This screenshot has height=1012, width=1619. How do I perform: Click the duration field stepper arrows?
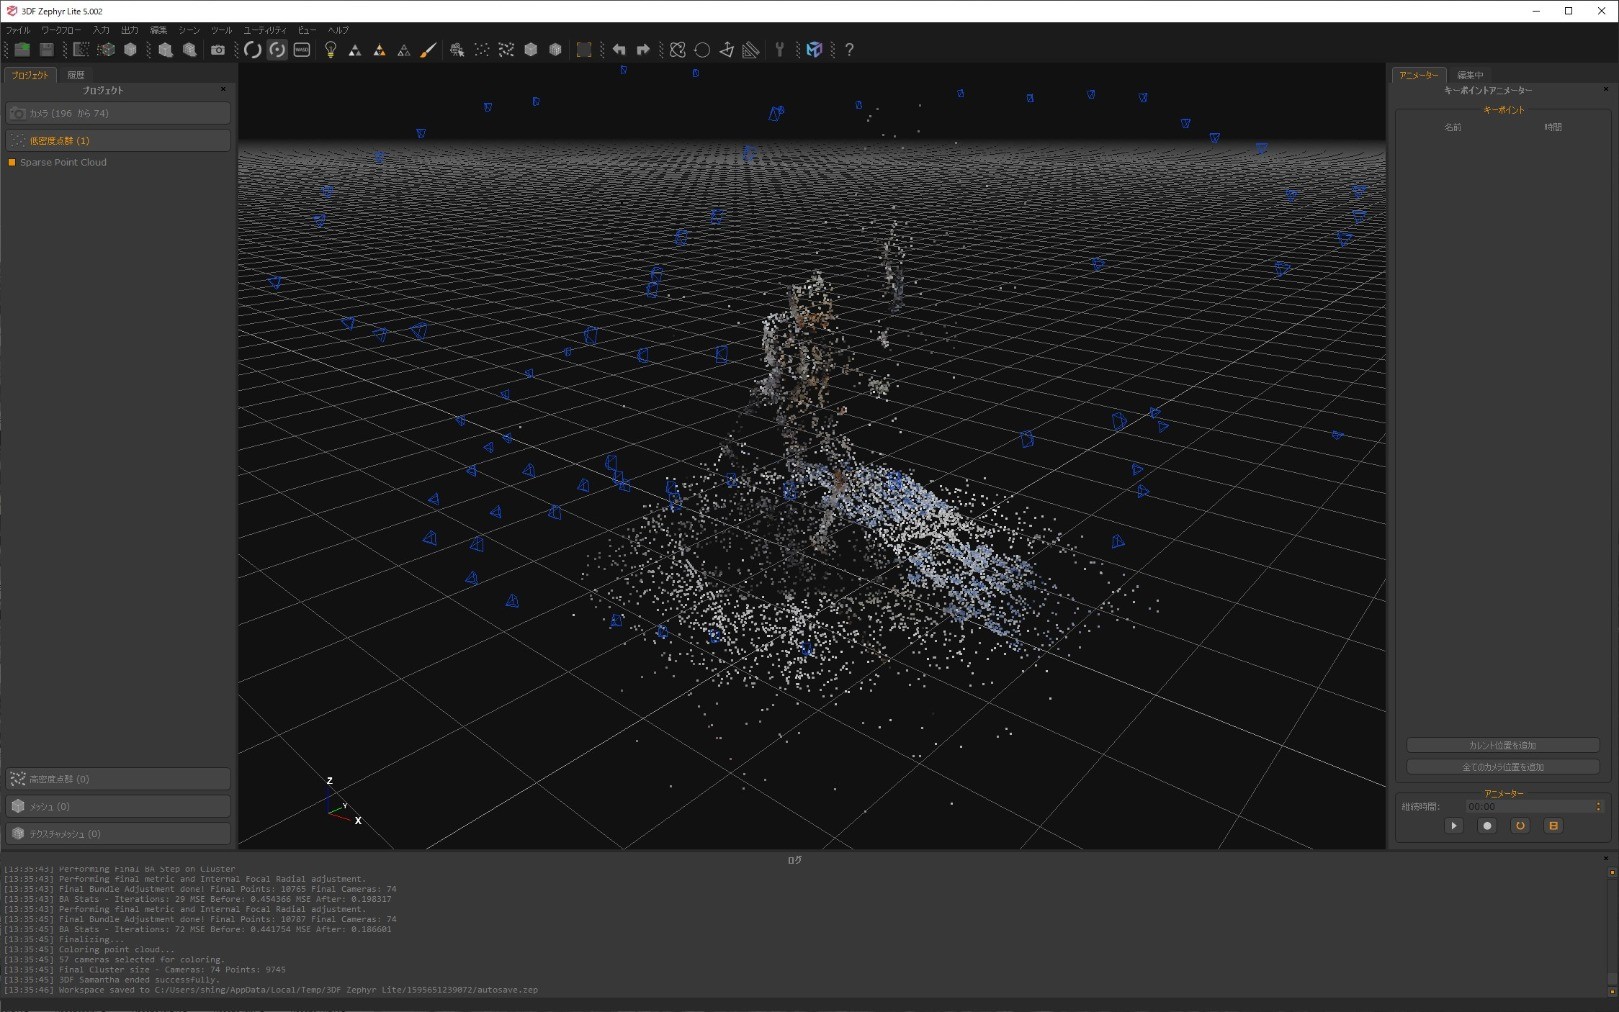pos(1598,806)
